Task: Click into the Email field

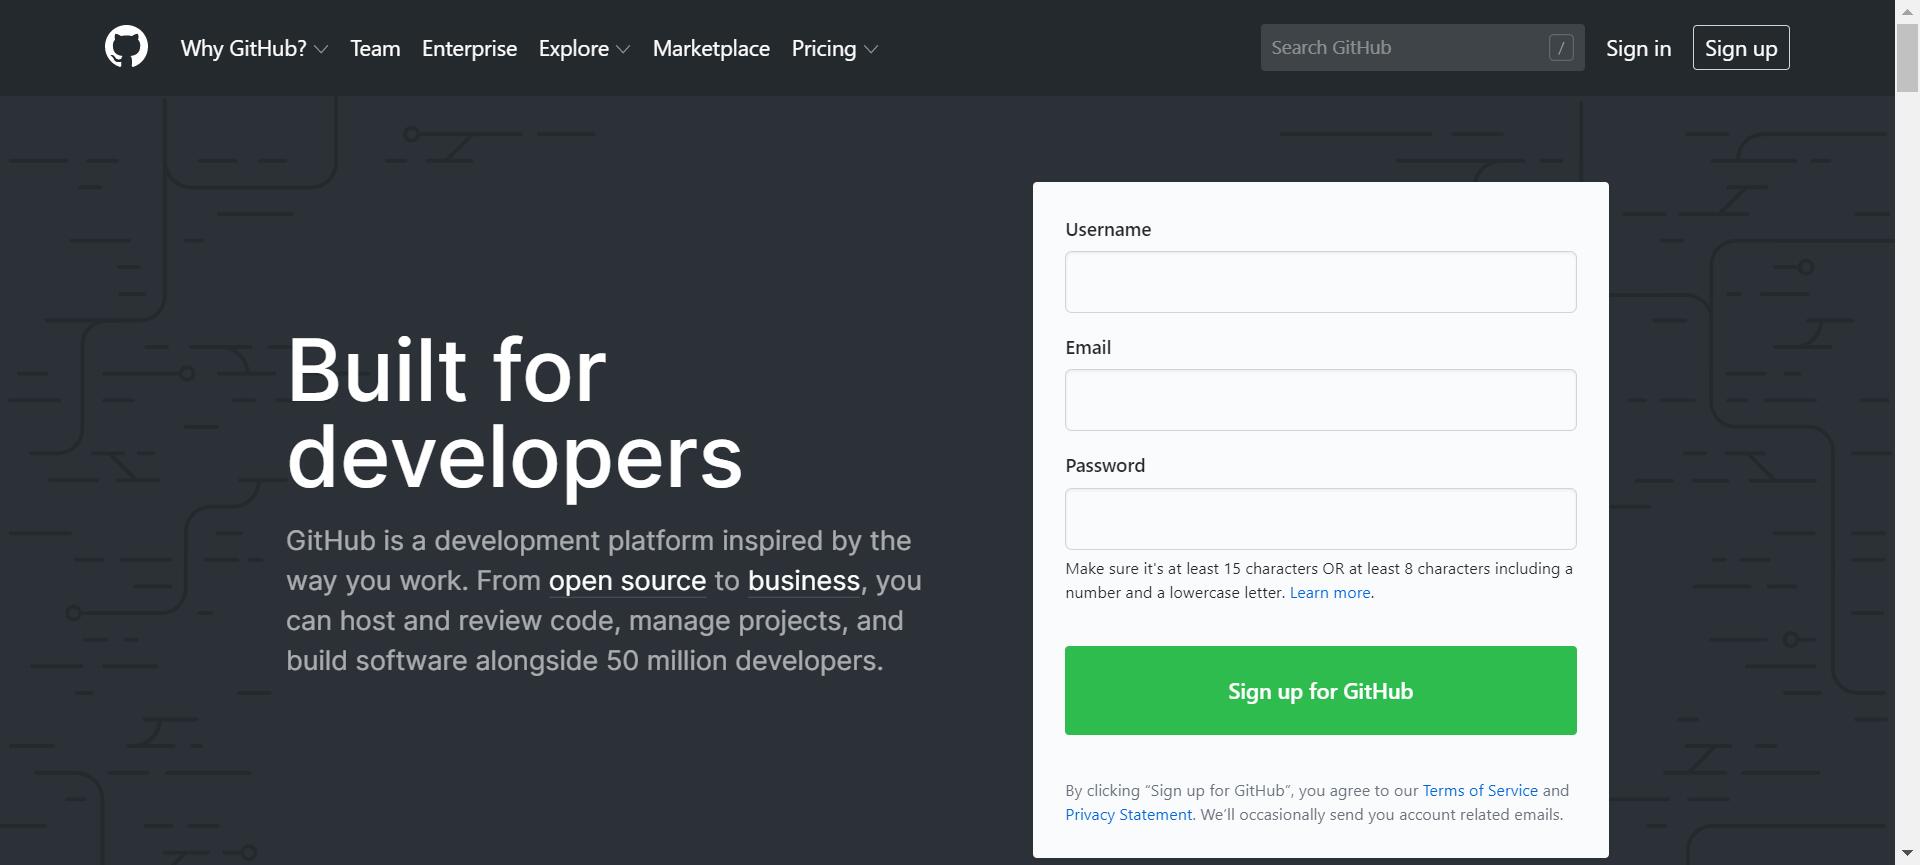Action: click(1320, 400)
